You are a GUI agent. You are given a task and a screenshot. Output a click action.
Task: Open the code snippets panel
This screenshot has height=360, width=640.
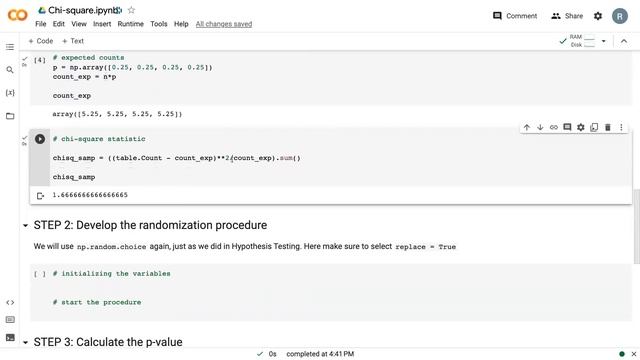pos(10,302)
